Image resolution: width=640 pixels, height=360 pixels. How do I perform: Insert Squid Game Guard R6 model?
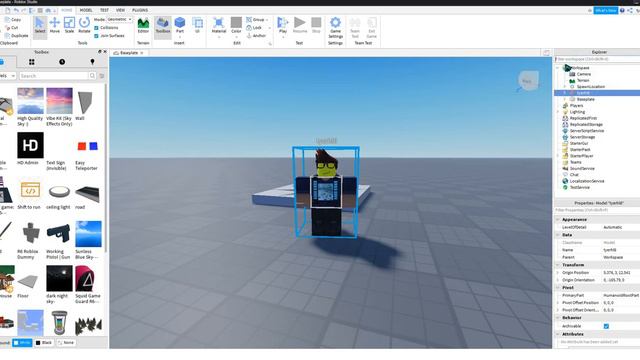(x=87, y=285)
